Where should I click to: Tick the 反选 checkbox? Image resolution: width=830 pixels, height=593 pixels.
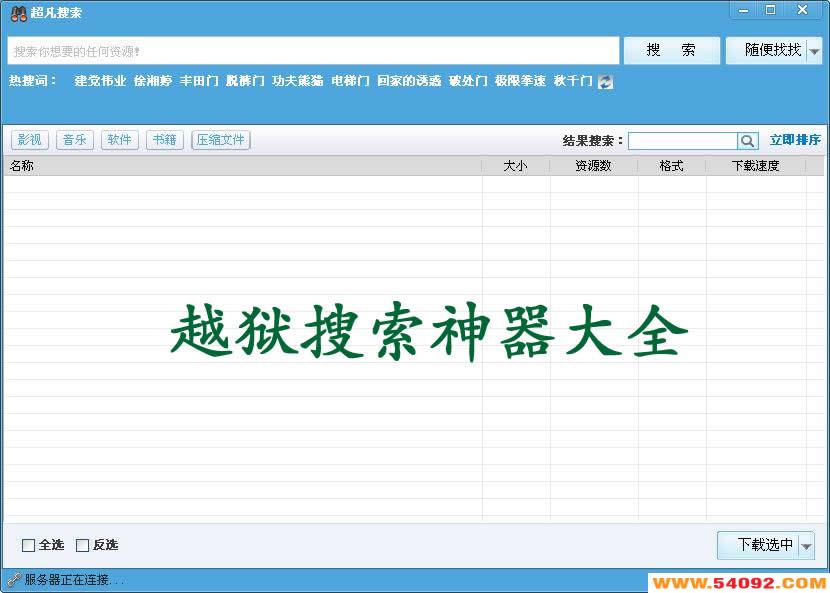tap(83, 545)
